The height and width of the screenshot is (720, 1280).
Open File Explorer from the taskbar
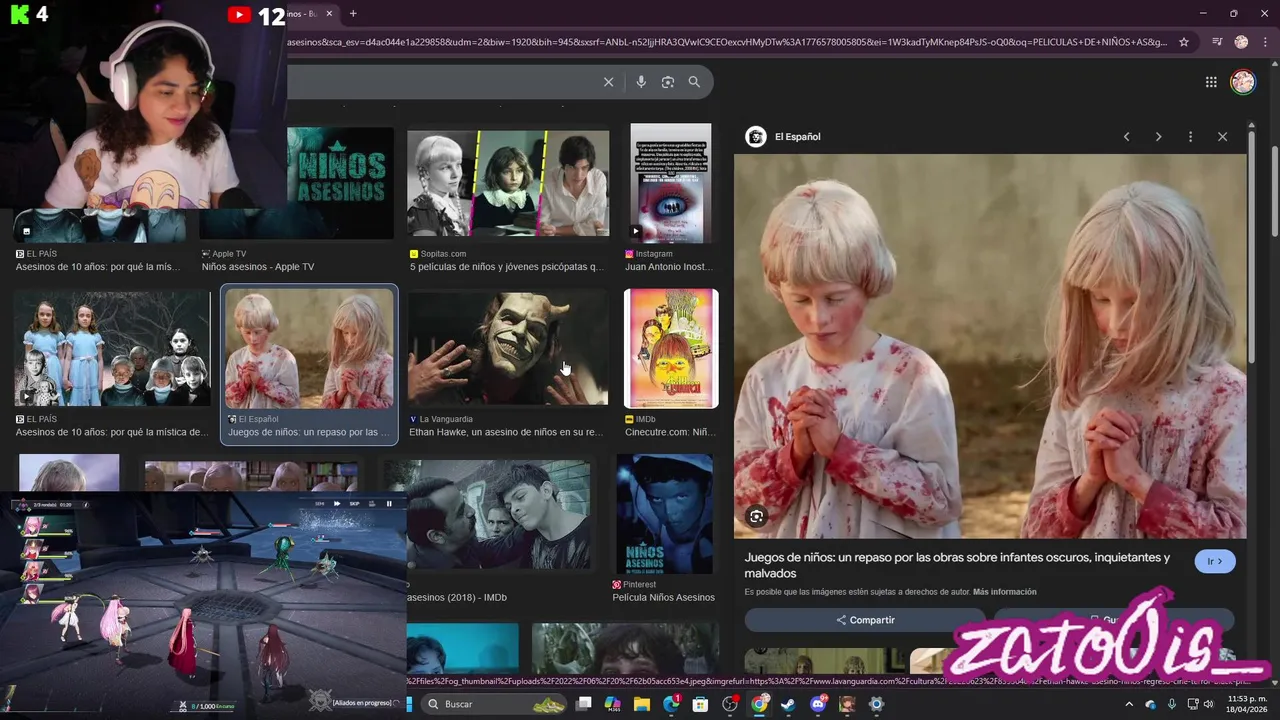coord(642,704)
